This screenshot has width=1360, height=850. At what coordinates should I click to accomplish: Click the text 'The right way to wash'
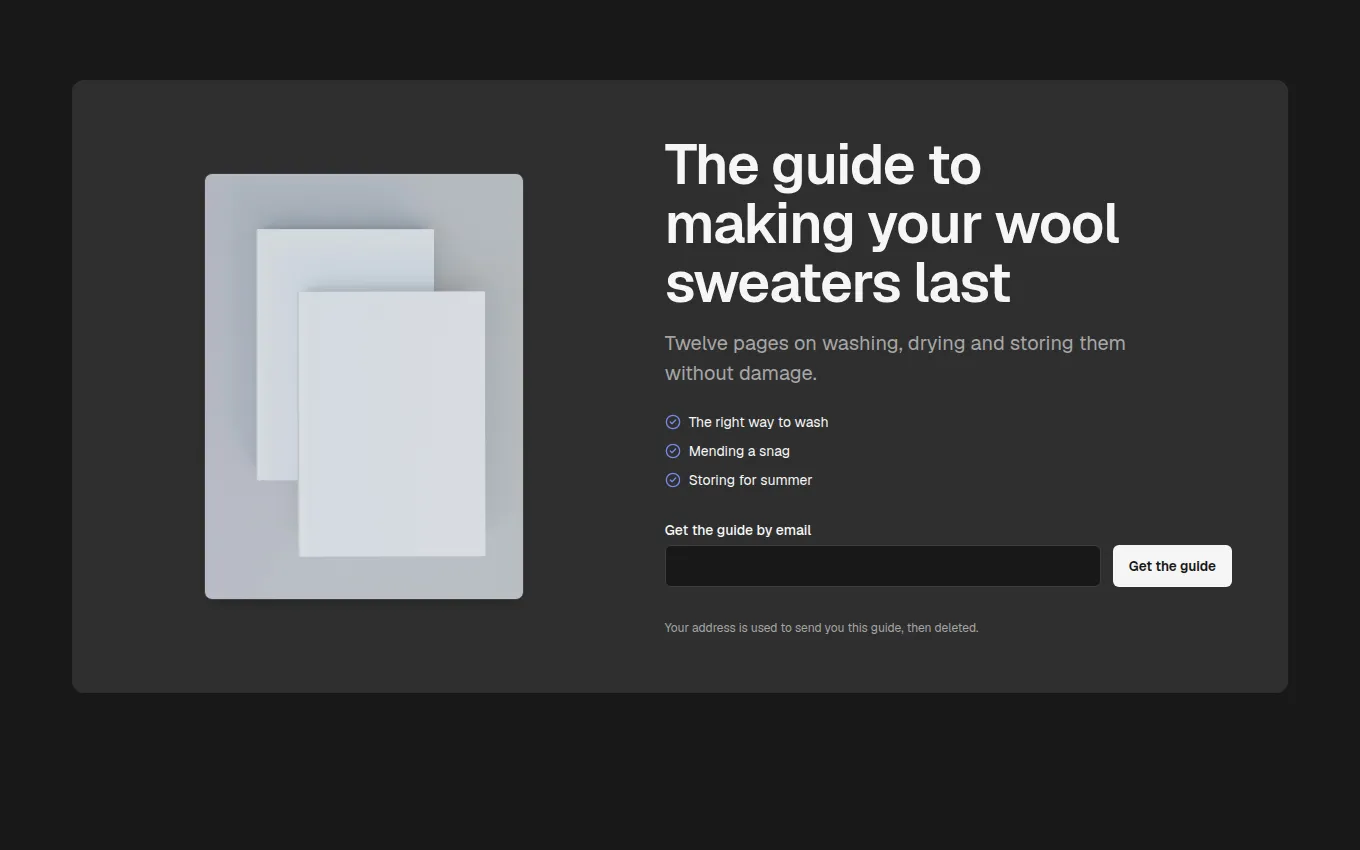pos(758,422)
